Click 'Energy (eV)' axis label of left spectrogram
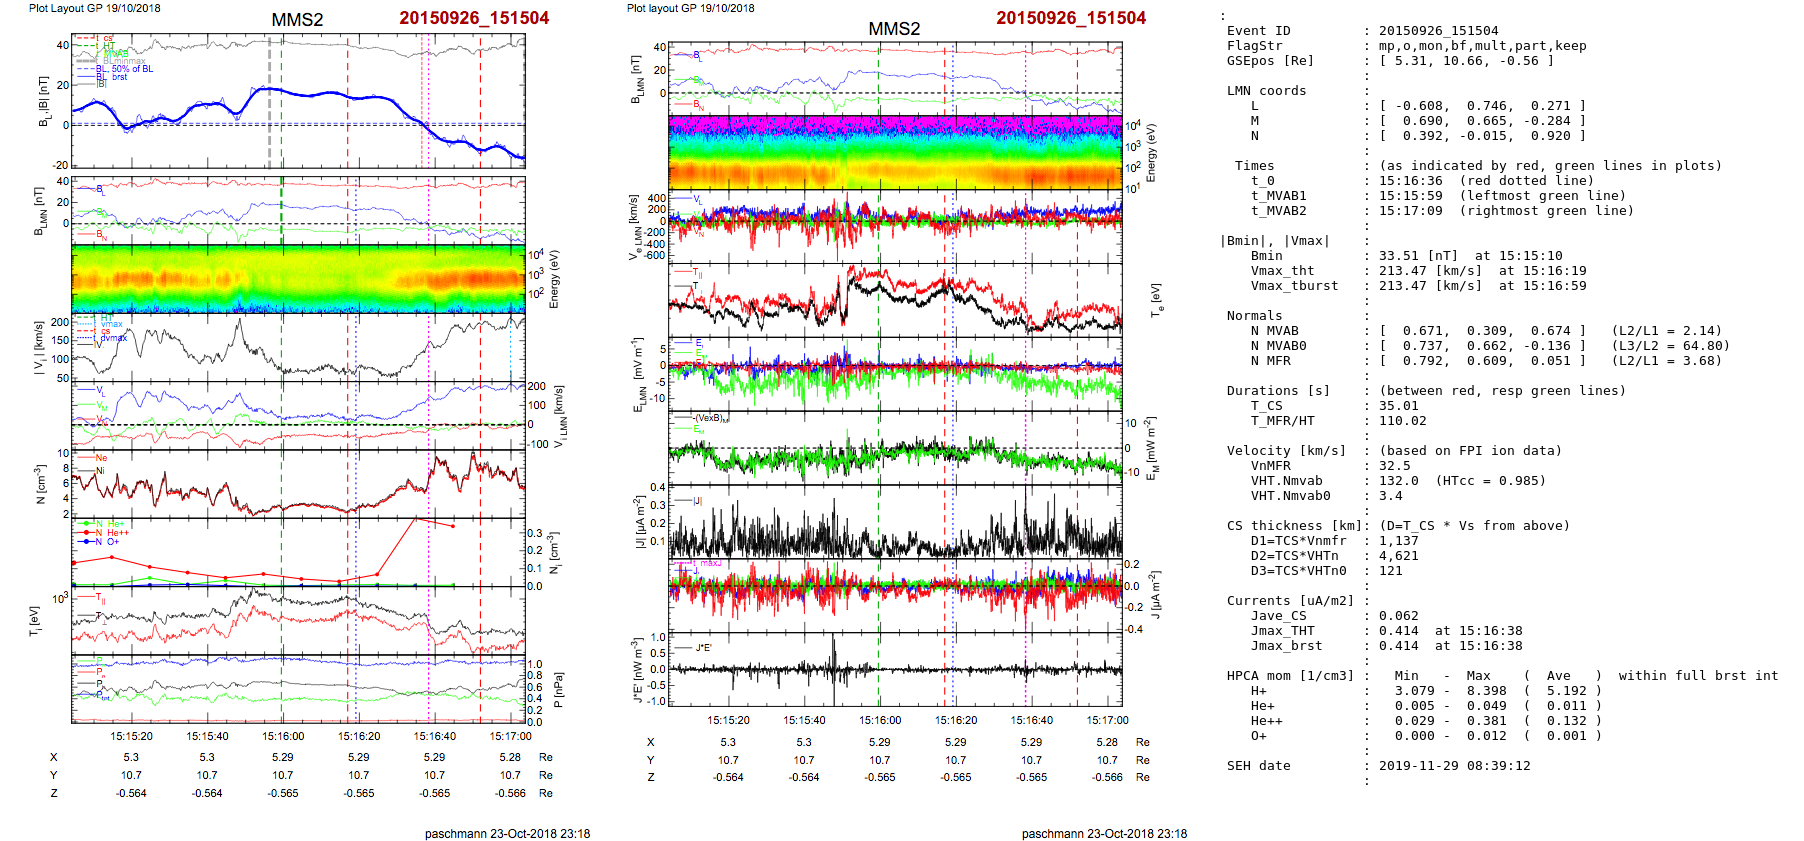 (554, 279)
